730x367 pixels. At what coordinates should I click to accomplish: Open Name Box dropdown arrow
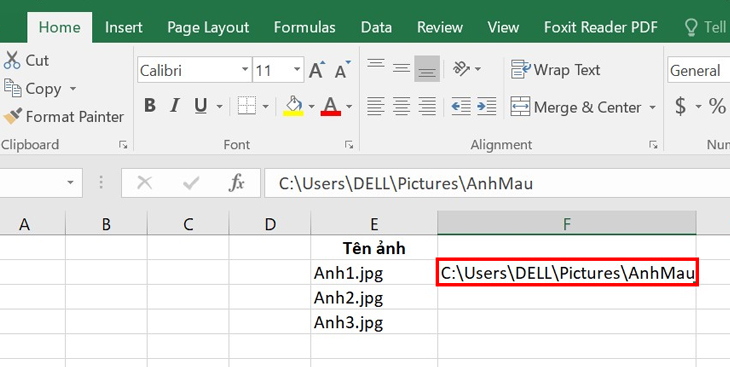pyautogui.click(x=70, y=183)
